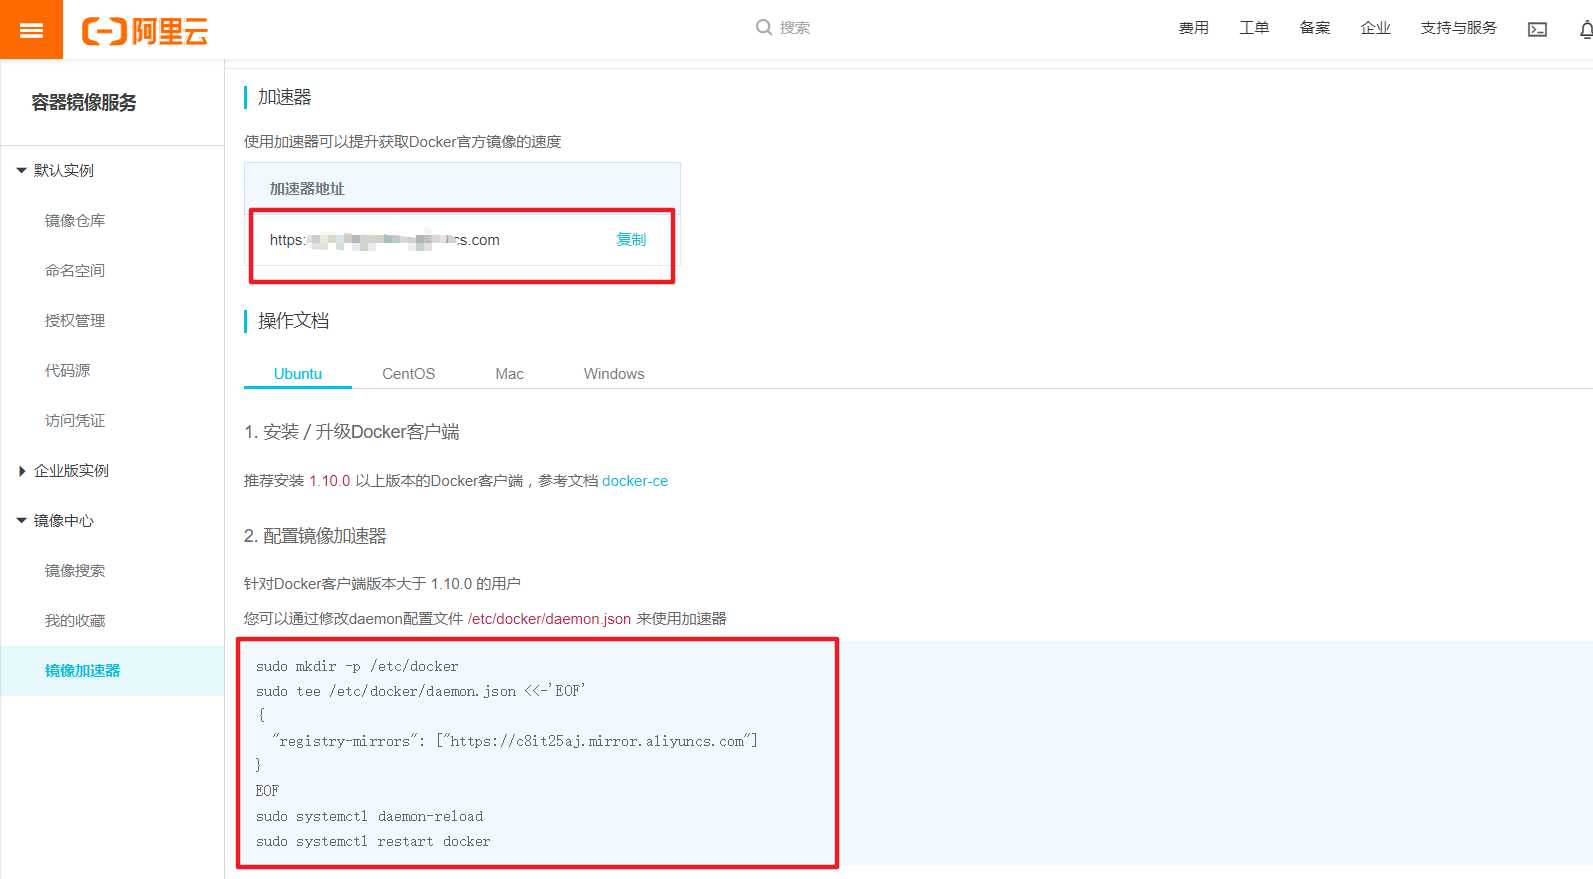Click the 加速器地址 header label
Screen dimensions: 1593x879
click(x=307, y=188)
